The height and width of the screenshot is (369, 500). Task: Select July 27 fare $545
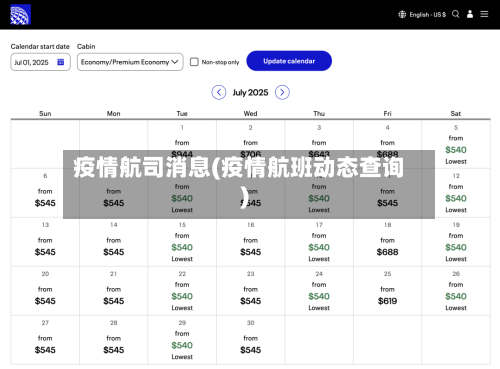click(45, 340)
